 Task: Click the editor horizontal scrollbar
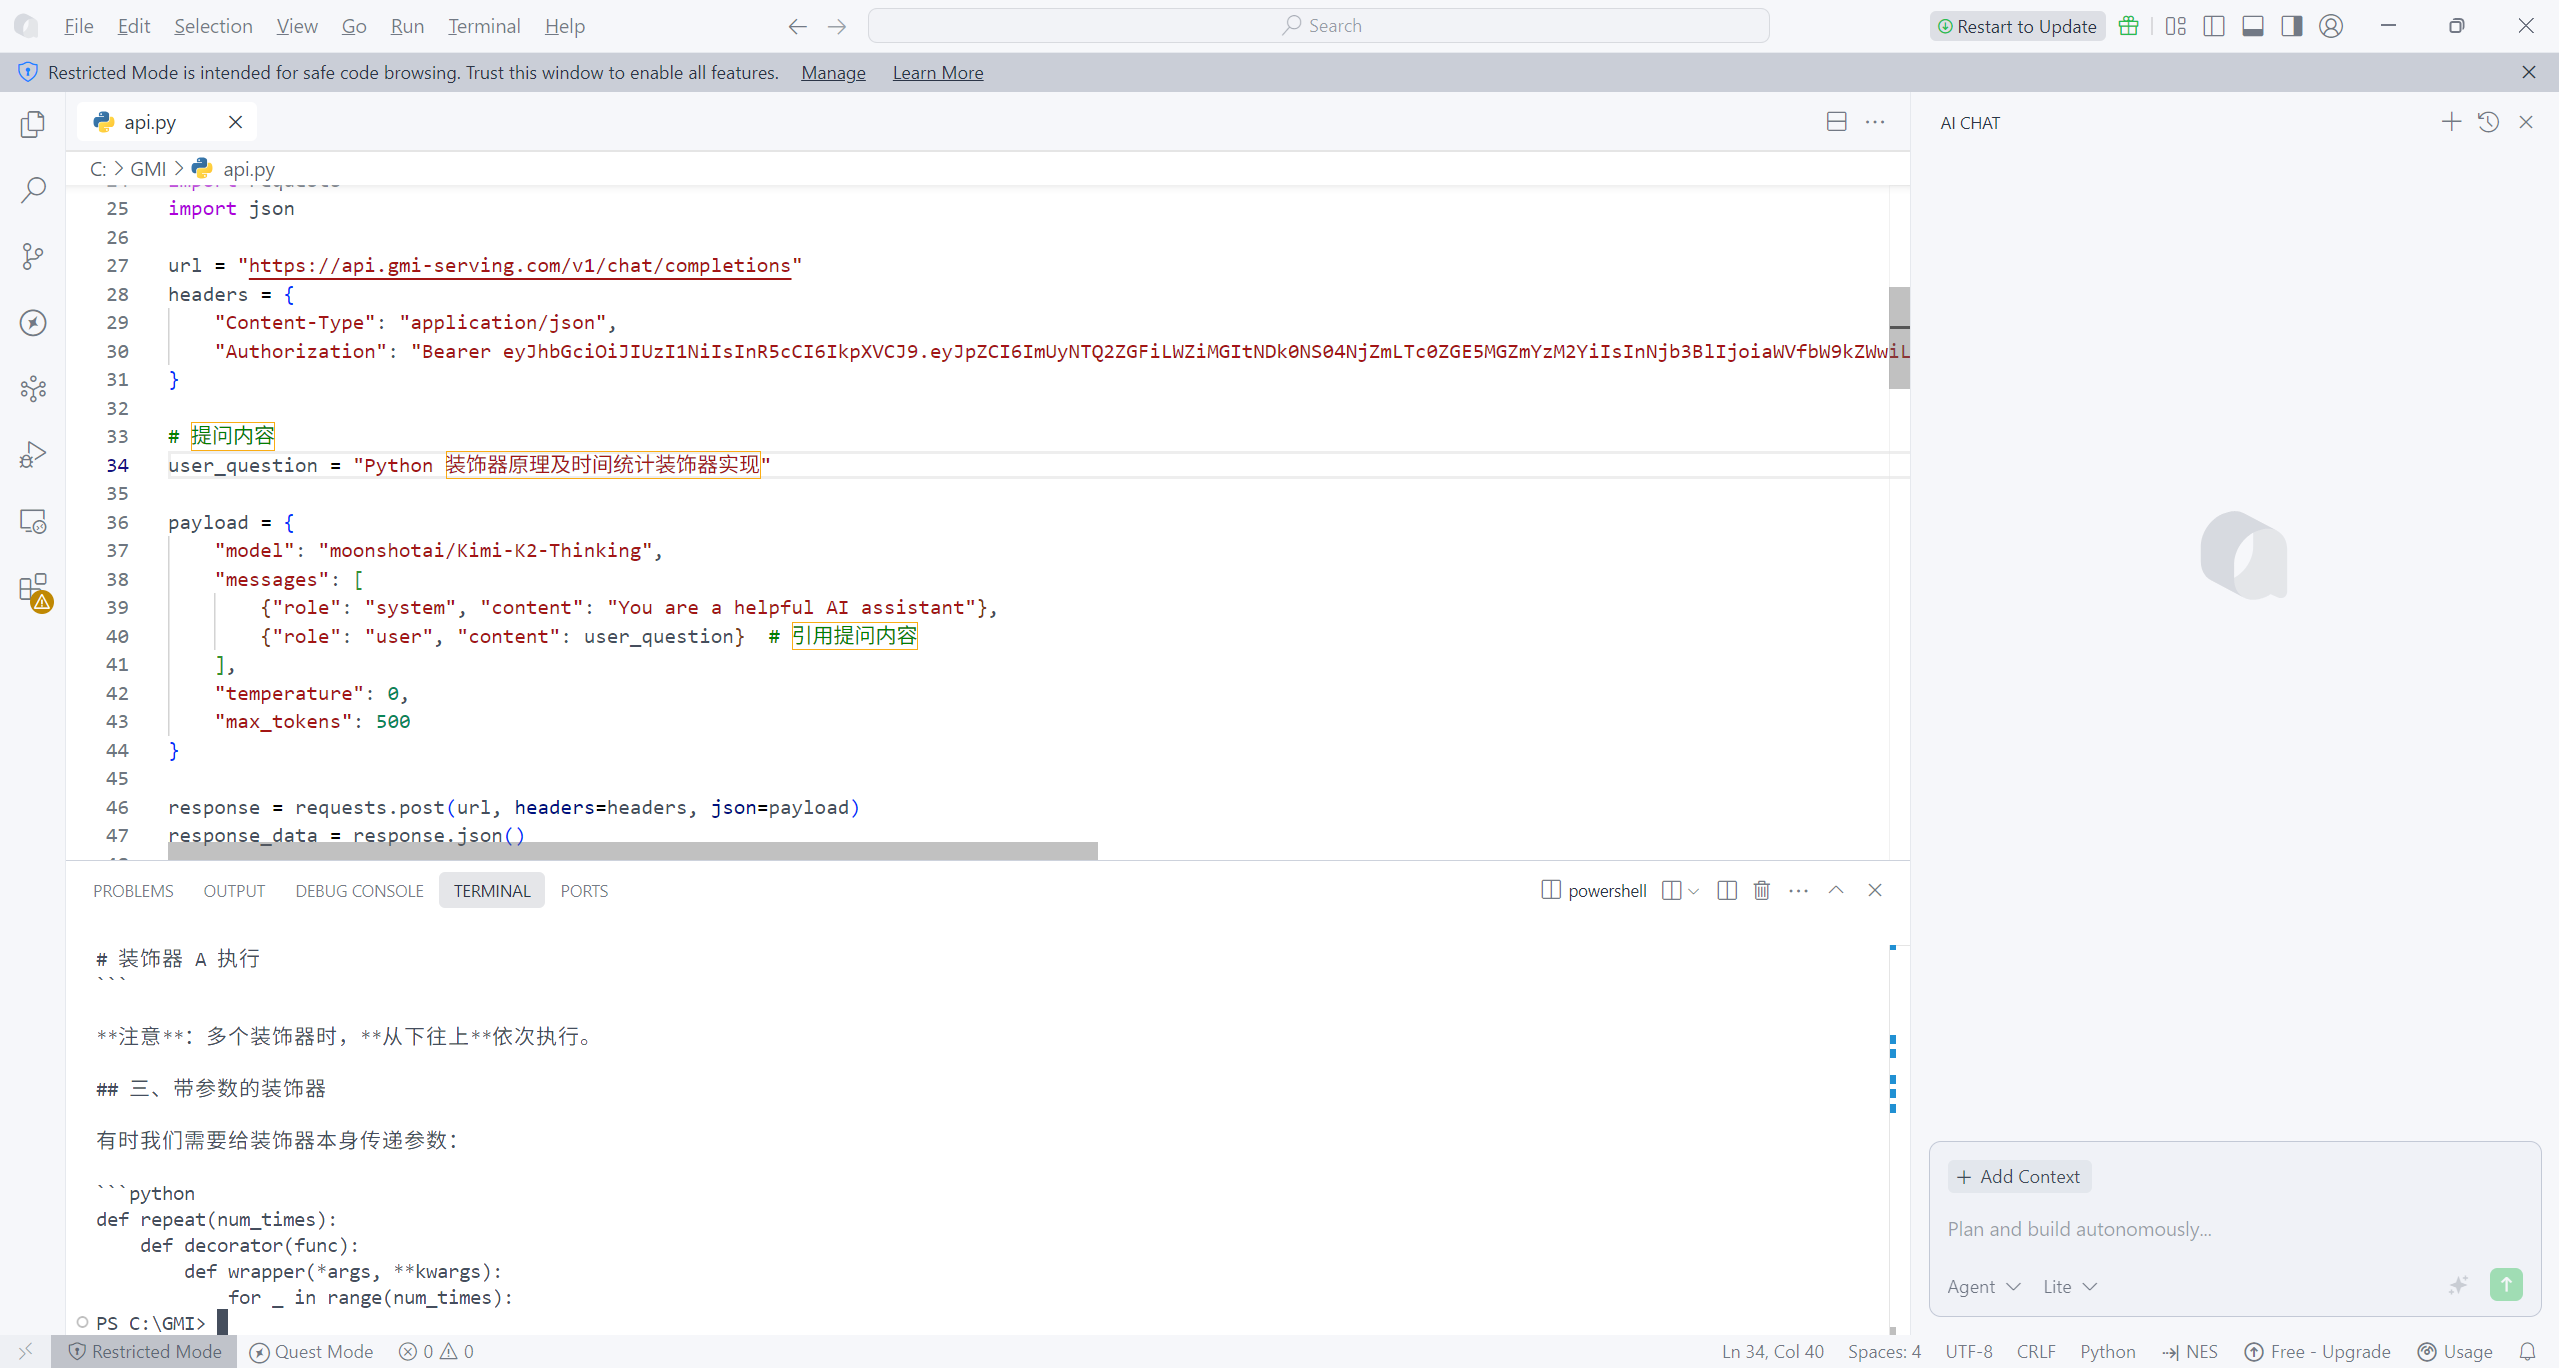pyautogui.click(x=632, y=851)
